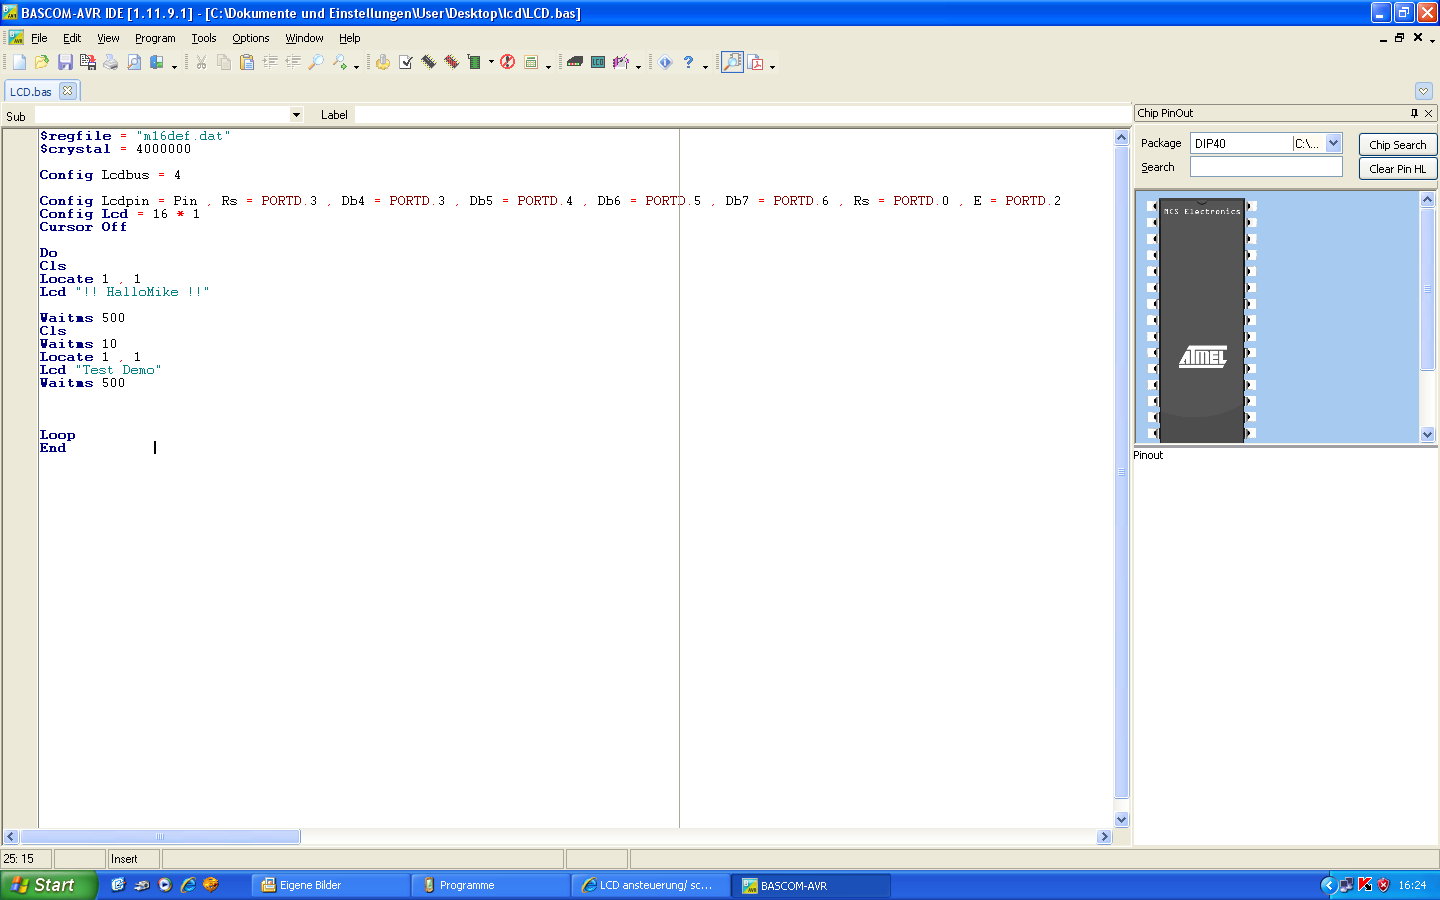Switch to Programme taskbar window
The image size is (1440, 900).
pyautogui.click(x=491, y=885)
